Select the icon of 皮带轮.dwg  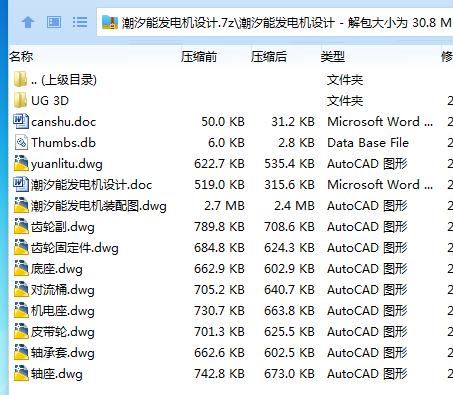[21, 331]
